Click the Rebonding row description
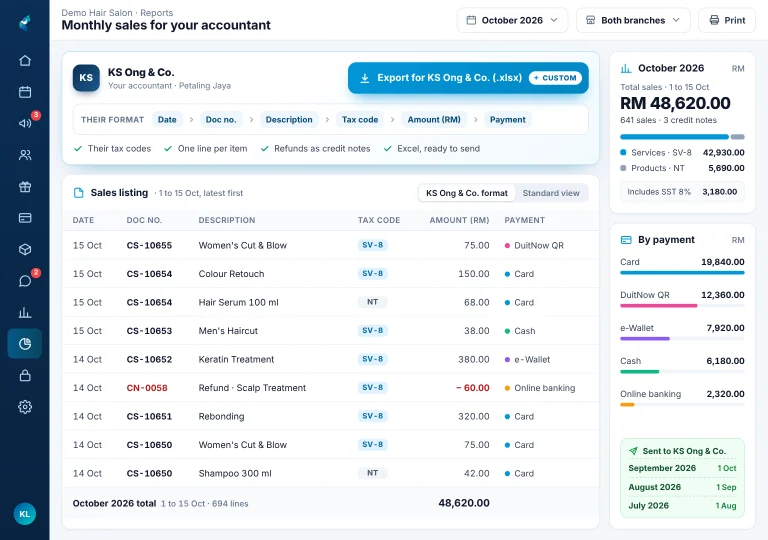This screenshot has height=540, width=768. 221,417
